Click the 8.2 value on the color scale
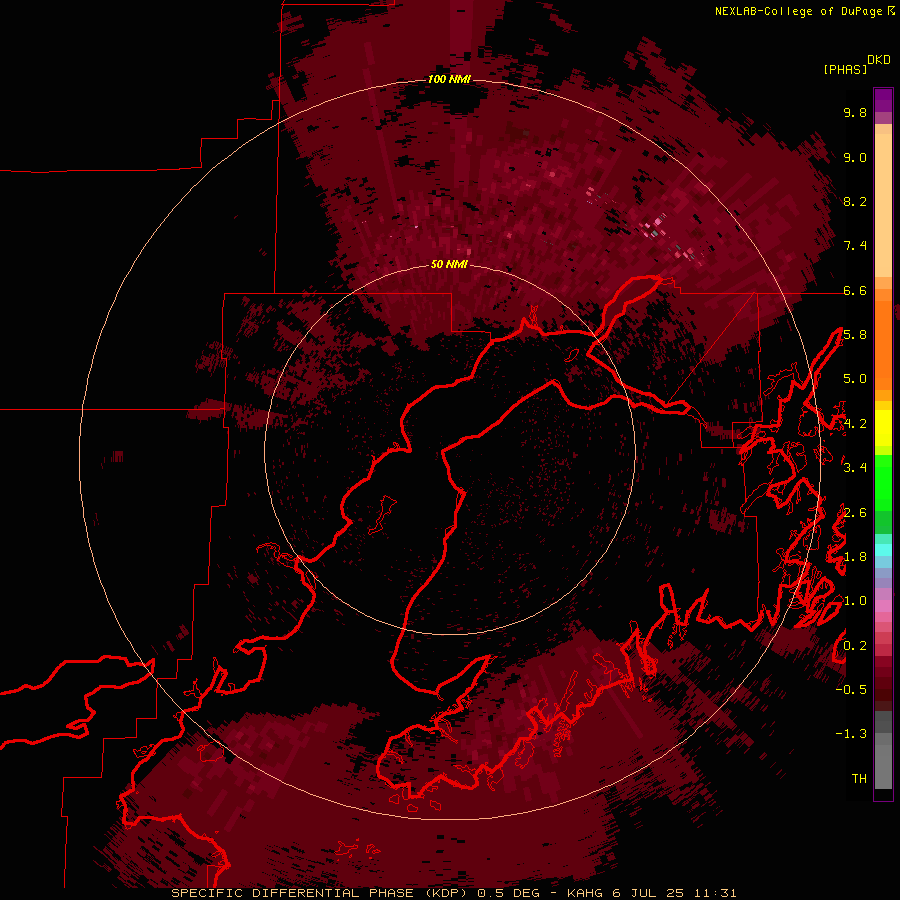The height and width of the screenshot is (900, 900). coord(855,201)
